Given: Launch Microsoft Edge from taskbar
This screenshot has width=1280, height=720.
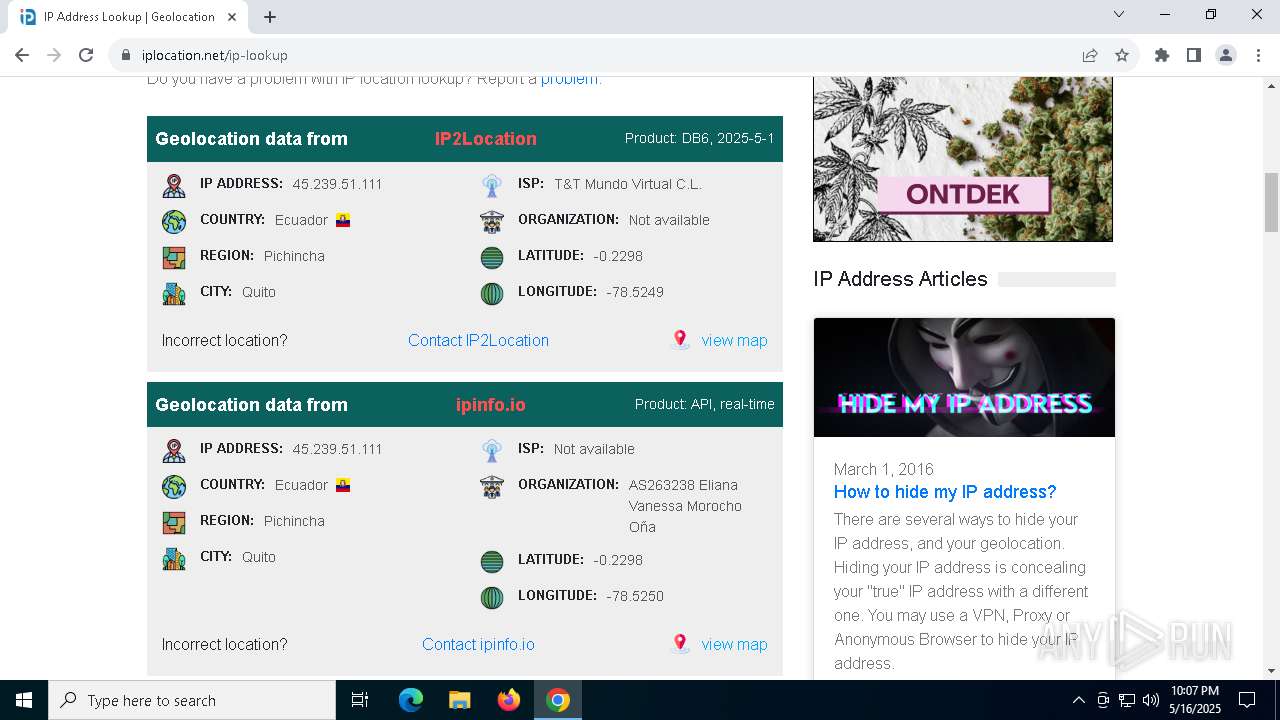Looking at the screenshot, I should (x=411, y=700).
